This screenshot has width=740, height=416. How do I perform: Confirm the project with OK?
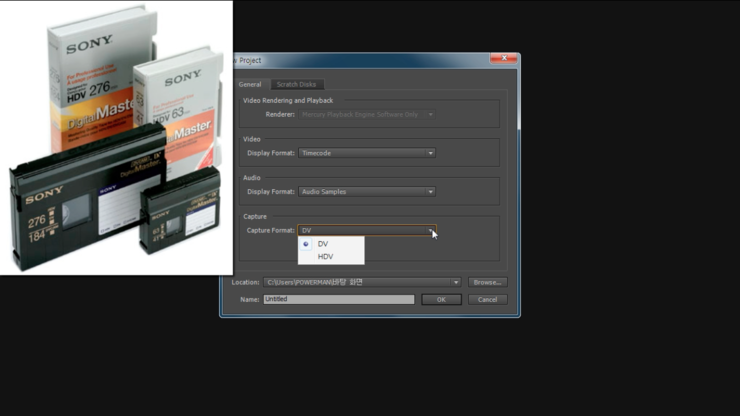tap(441, 299)
